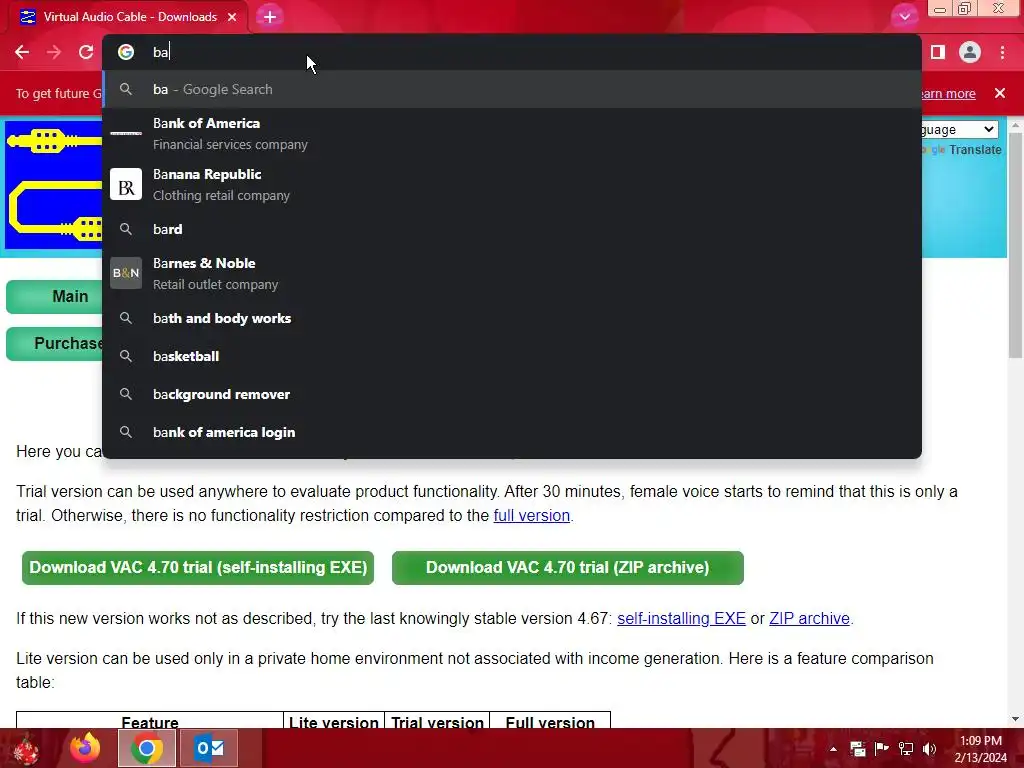Open the language select dropdown
The width and height of the screenshot is (1024, 768).
pos(959,129)
